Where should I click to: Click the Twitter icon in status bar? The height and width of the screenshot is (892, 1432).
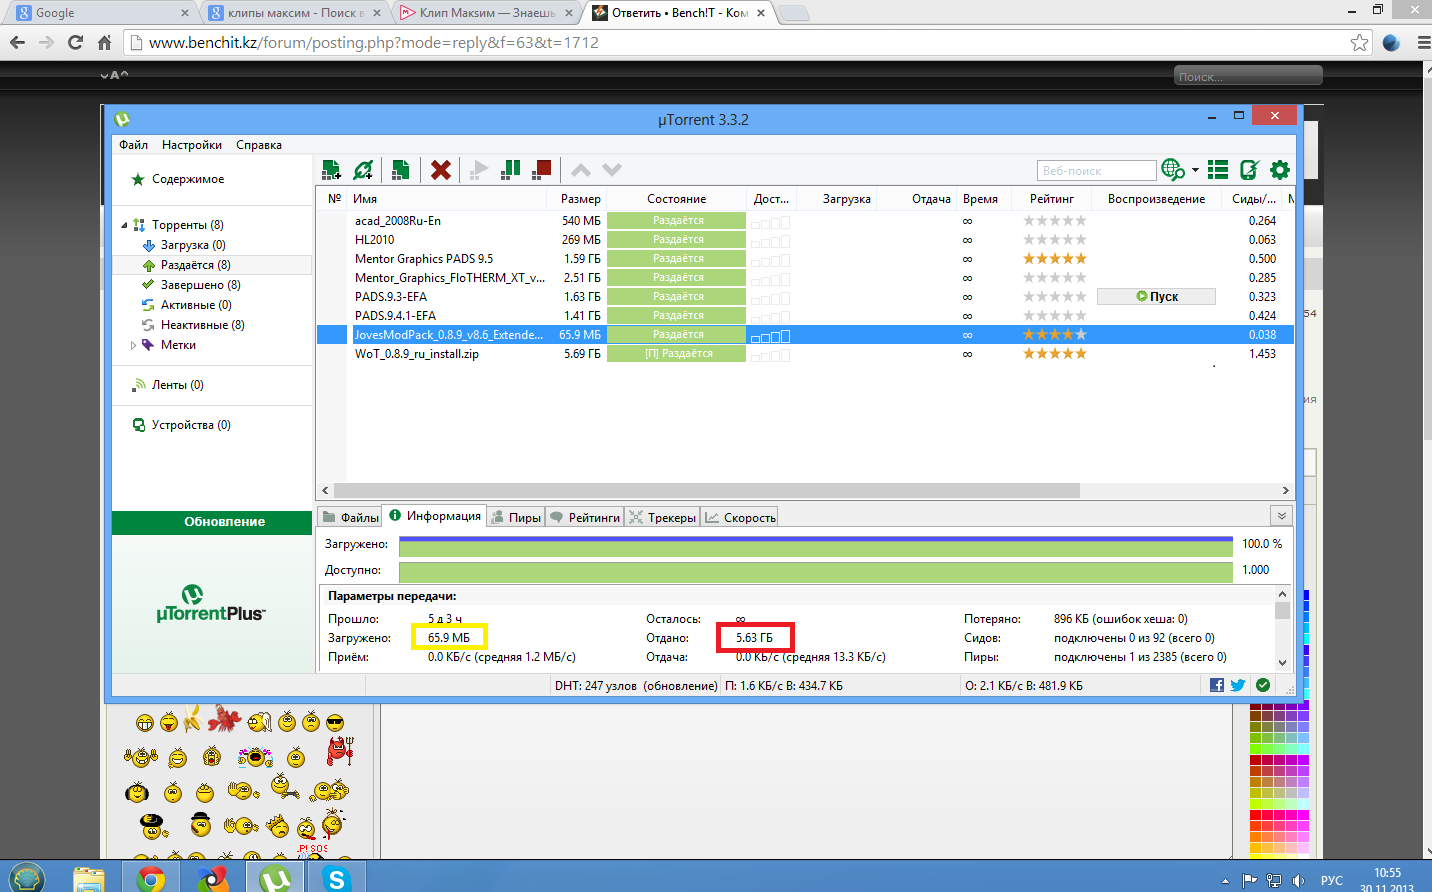tap(1238, 685)
